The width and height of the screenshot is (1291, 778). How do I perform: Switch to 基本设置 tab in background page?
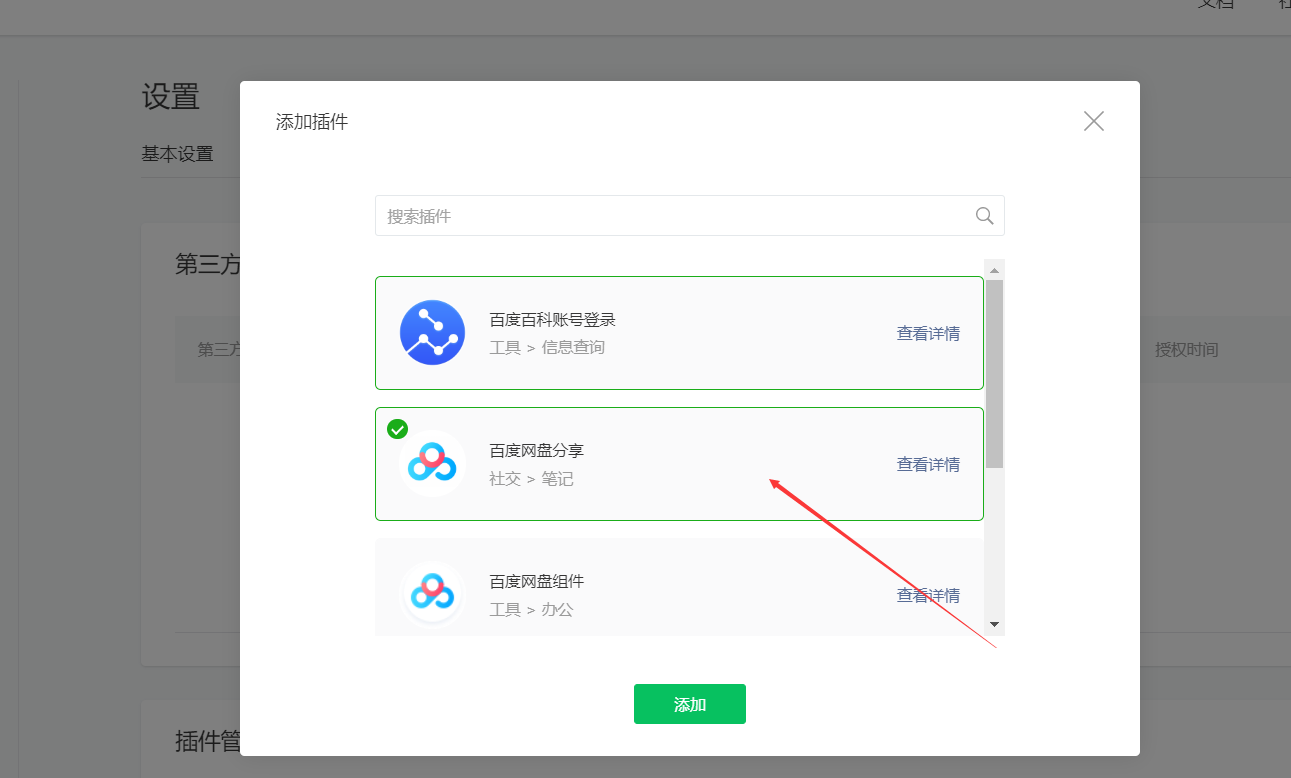tap(177, 154)
